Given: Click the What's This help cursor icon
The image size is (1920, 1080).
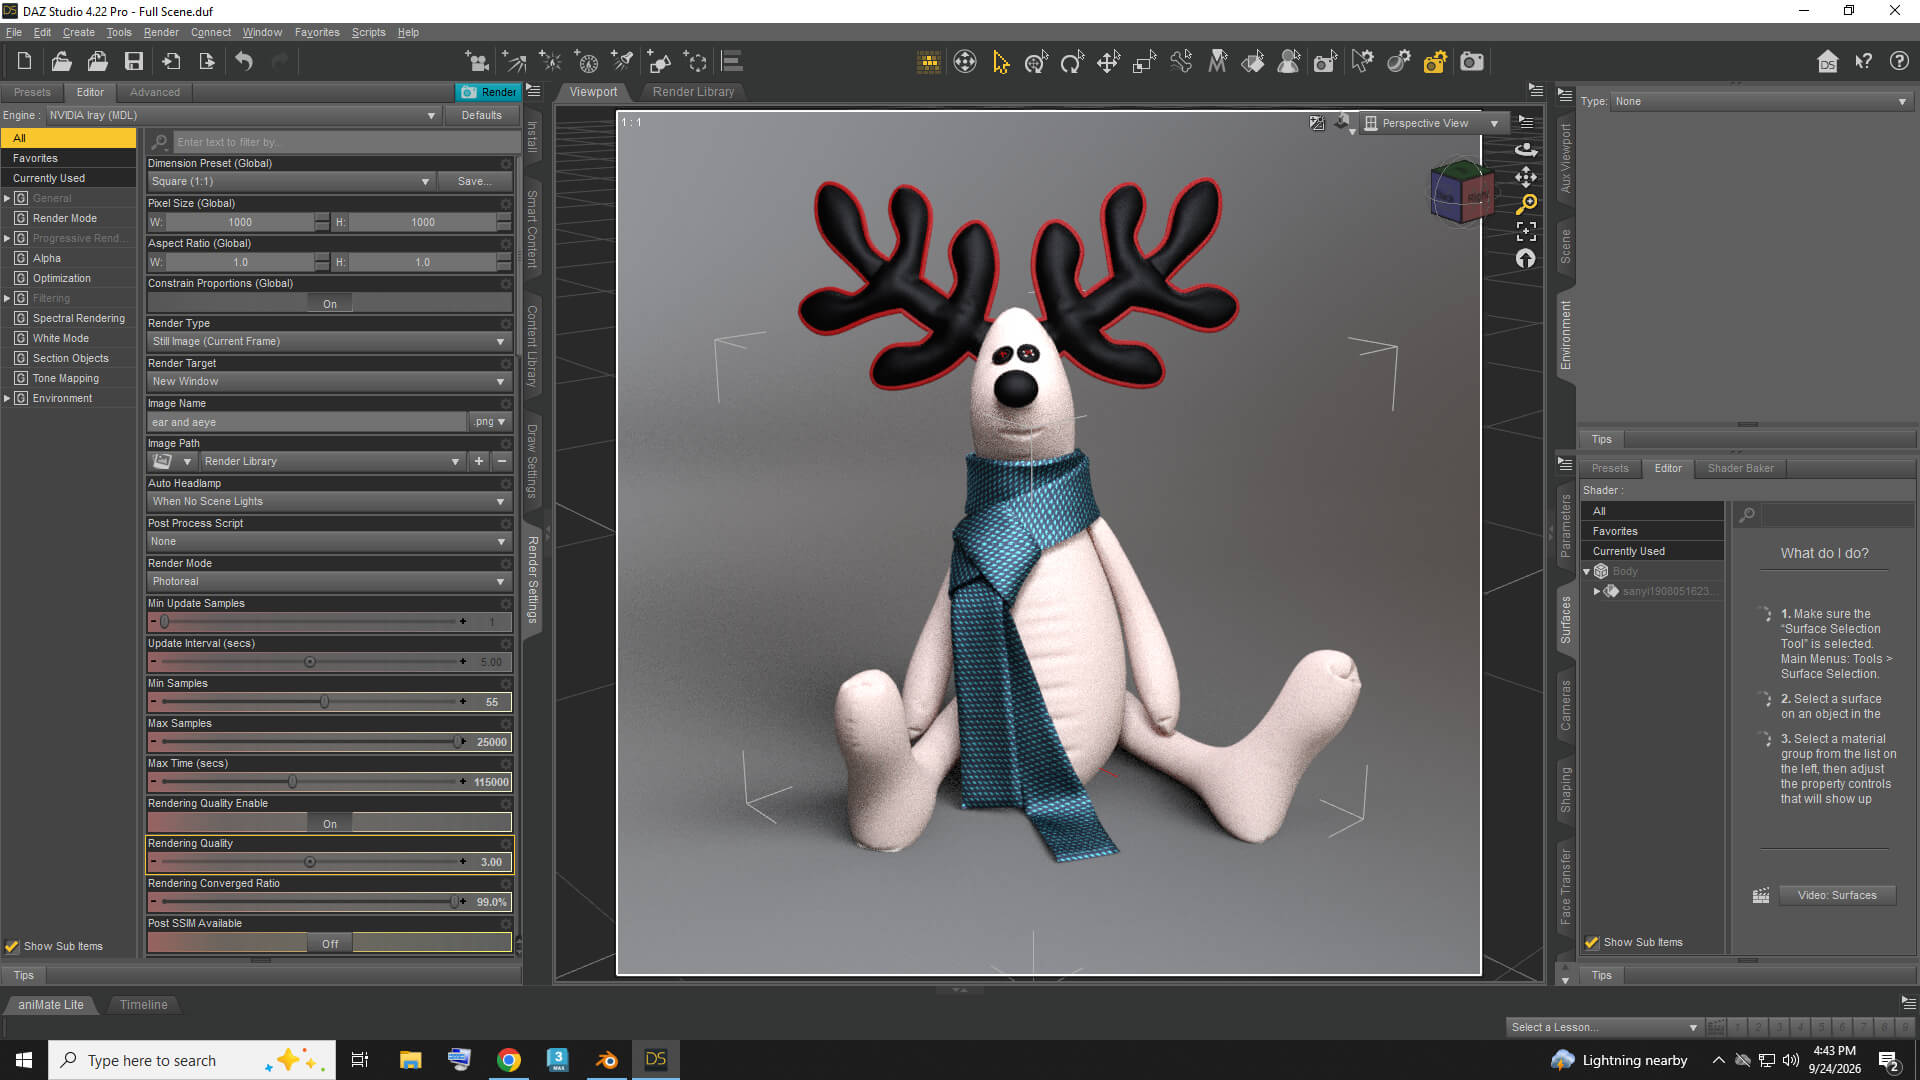Looking at the screenshot, I should [1864, 62].
